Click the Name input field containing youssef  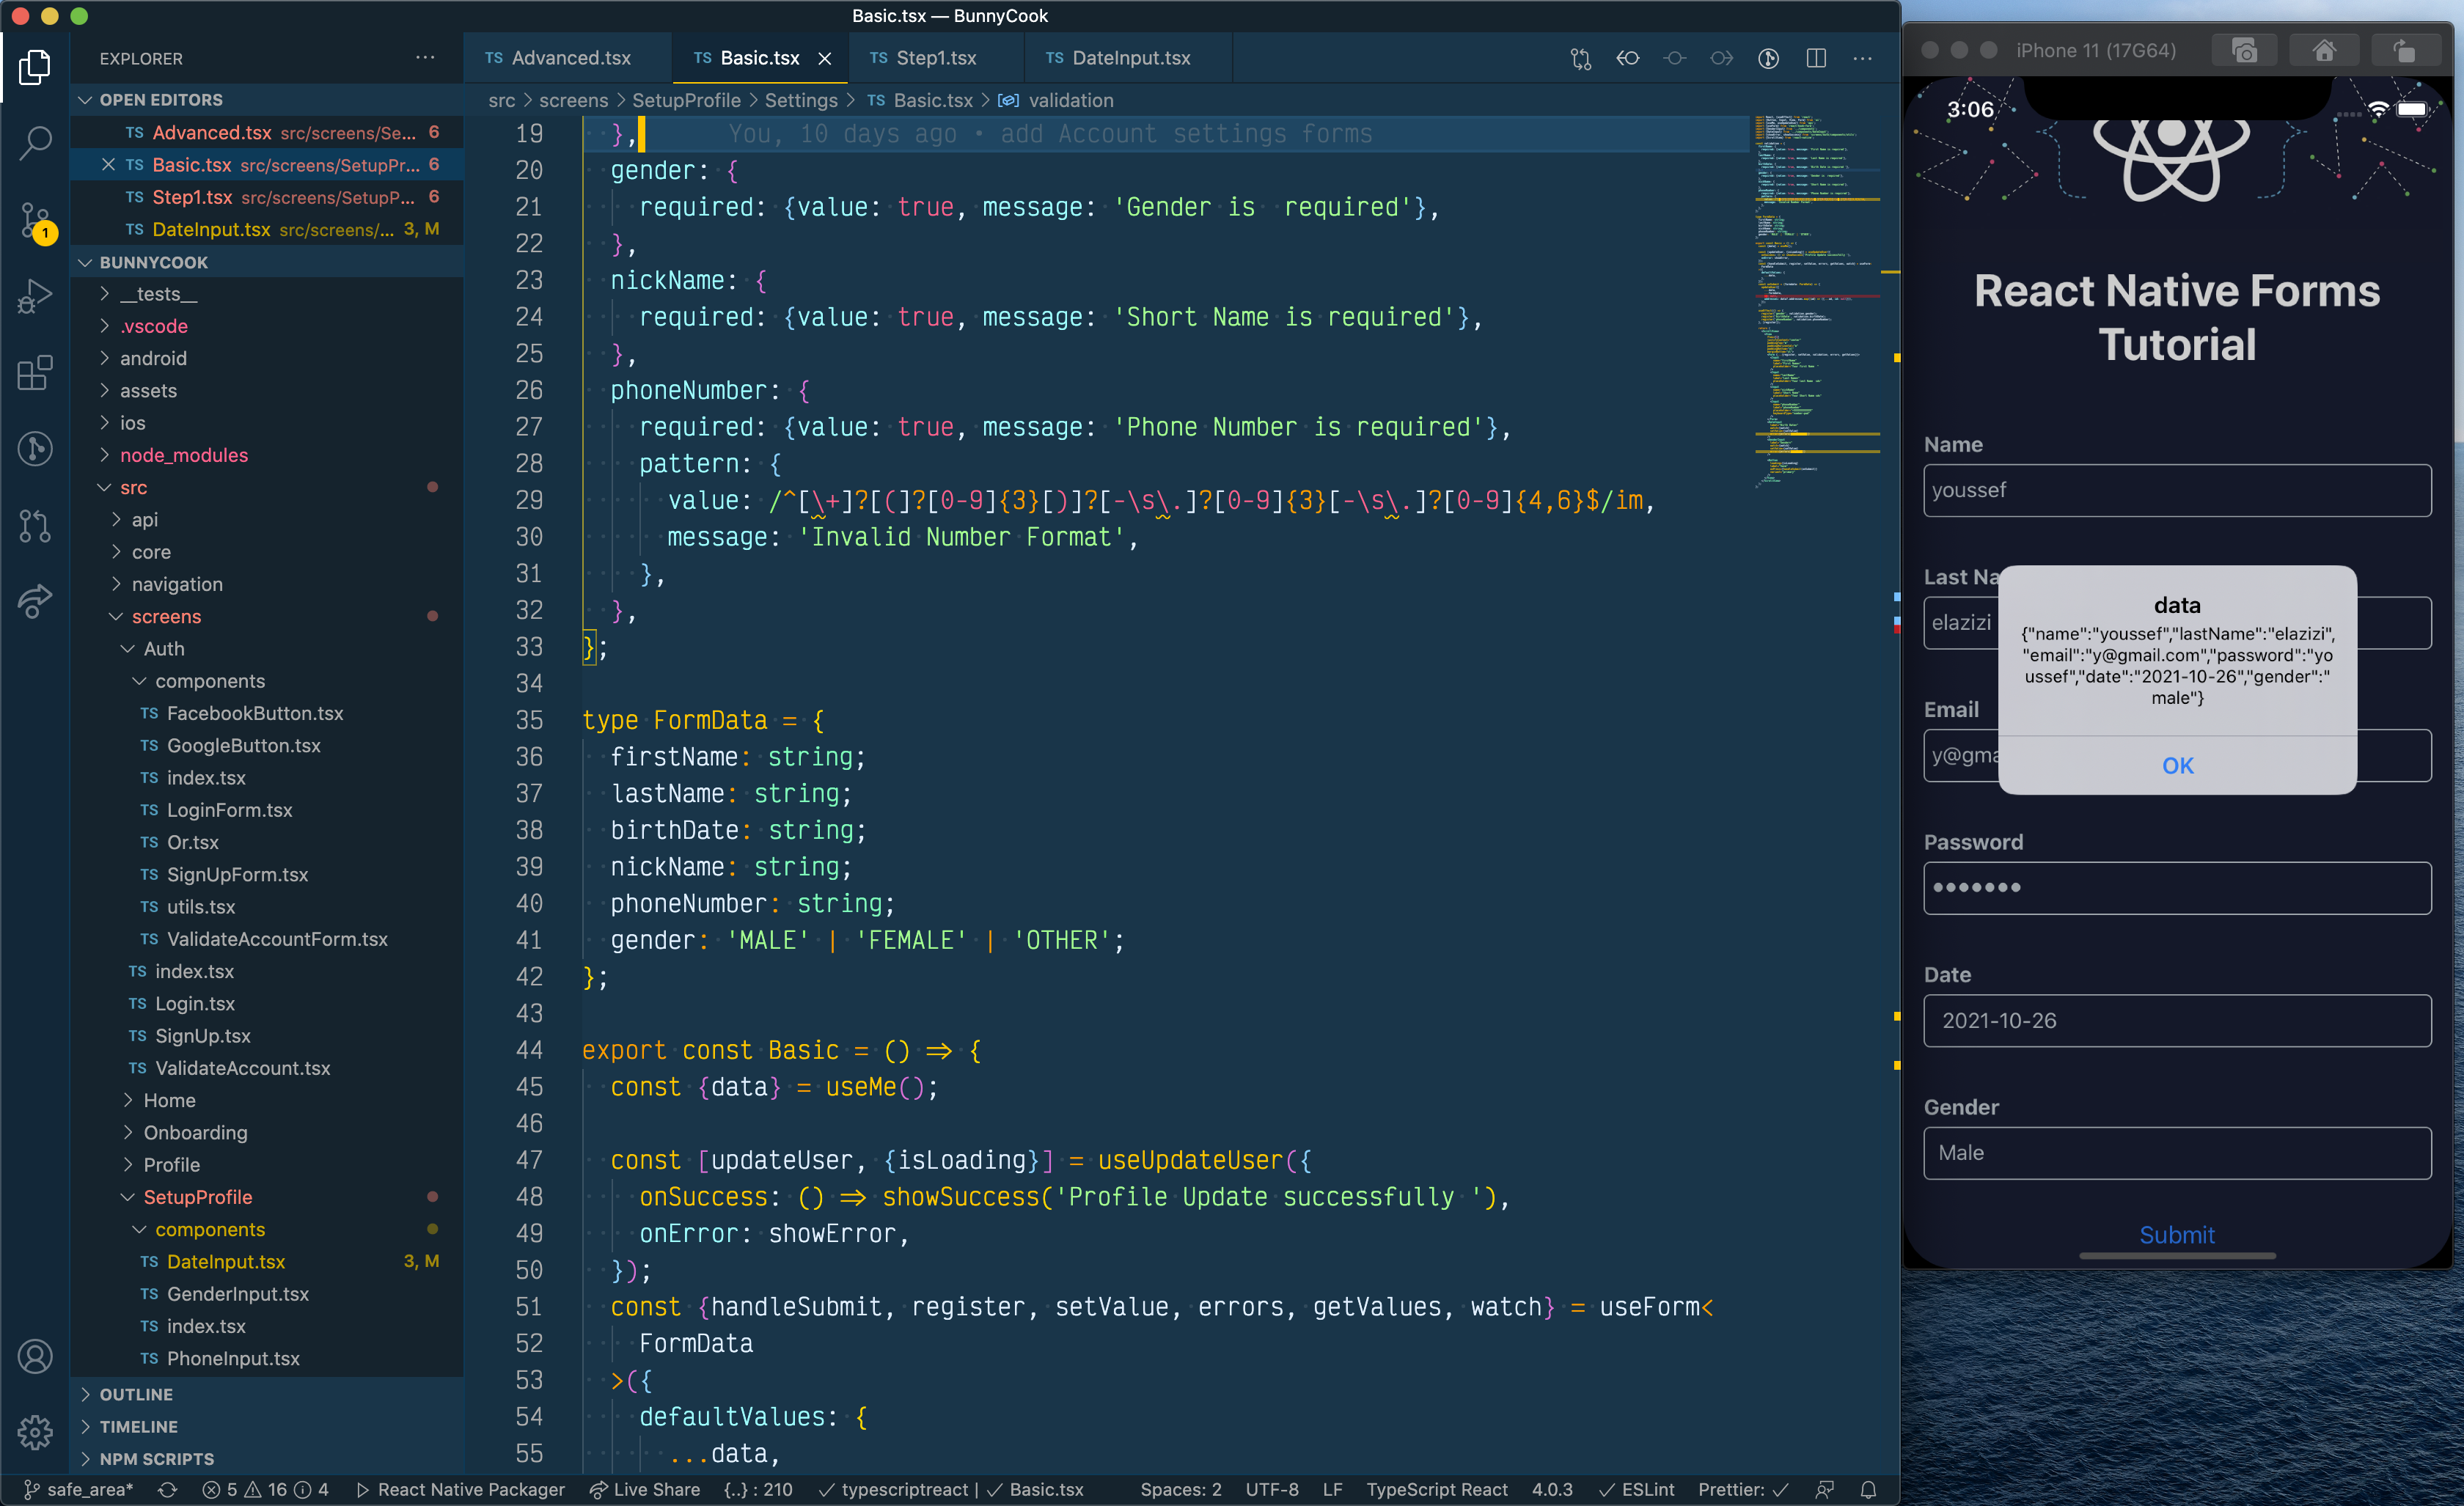click(2176, 490)
